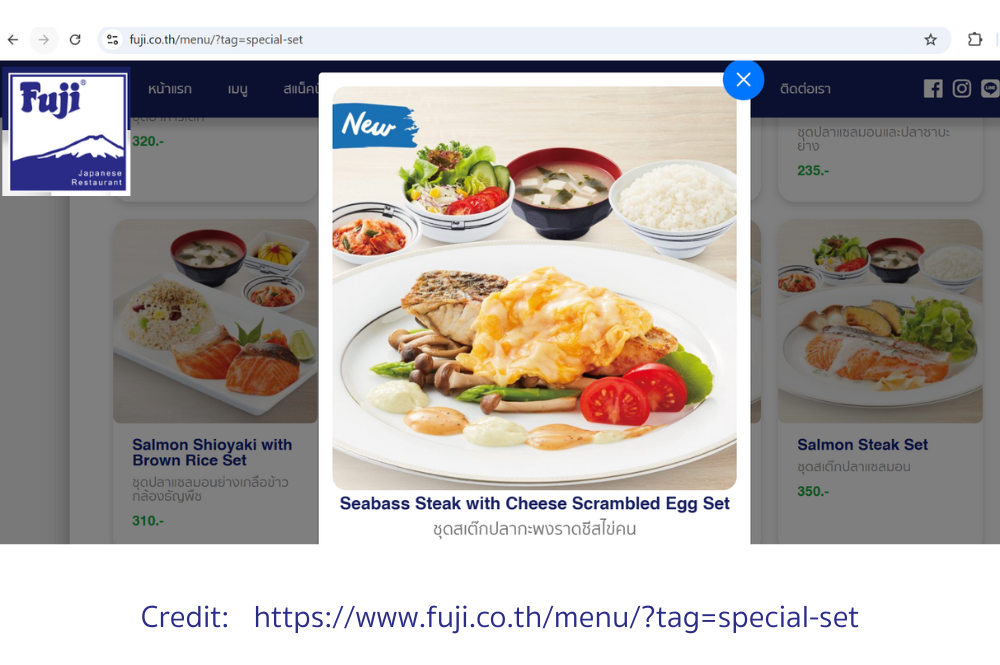This screenshot has width=1000, height=665.
Task: Open the browser extensions puzzle icon
Action: tap(974, 40)
